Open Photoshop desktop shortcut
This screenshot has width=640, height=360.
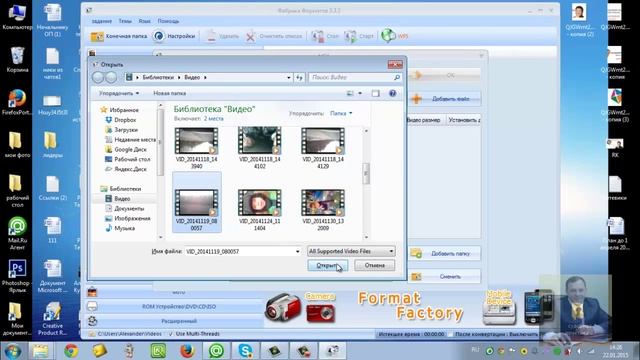point(17,276)
